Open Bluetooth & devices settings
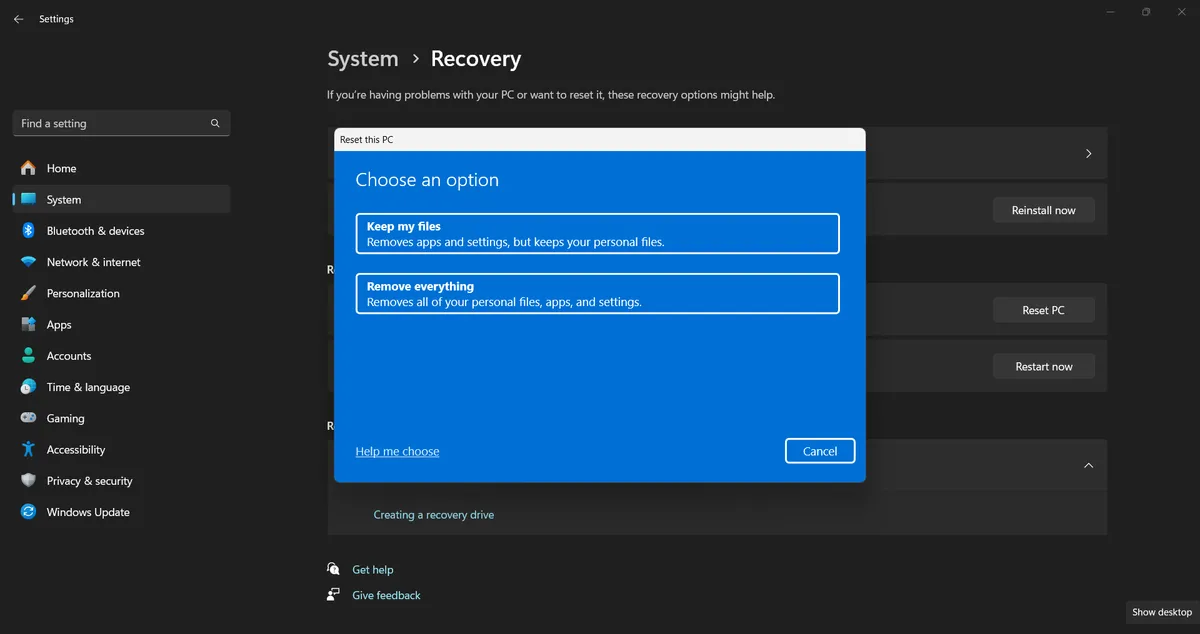 click(x=121, y=230)
